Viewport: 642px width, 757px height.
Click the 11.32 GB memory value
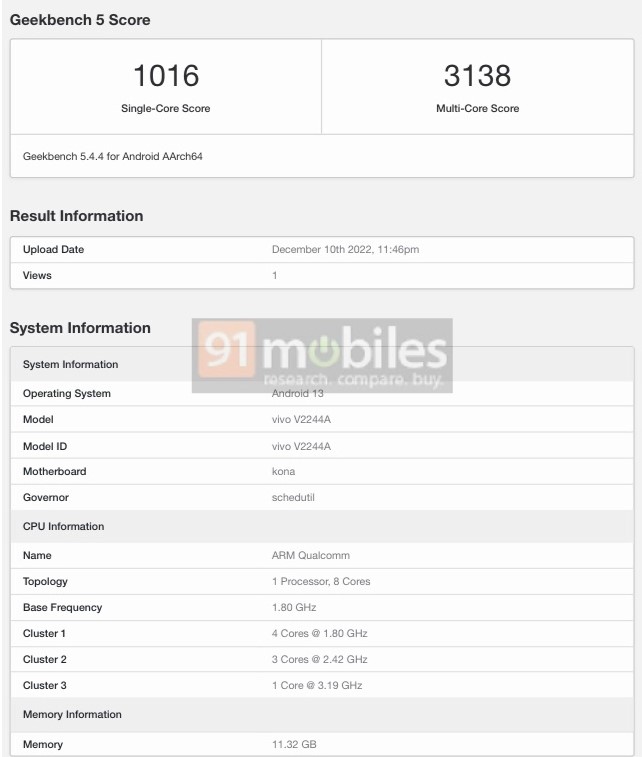[294, 745]
